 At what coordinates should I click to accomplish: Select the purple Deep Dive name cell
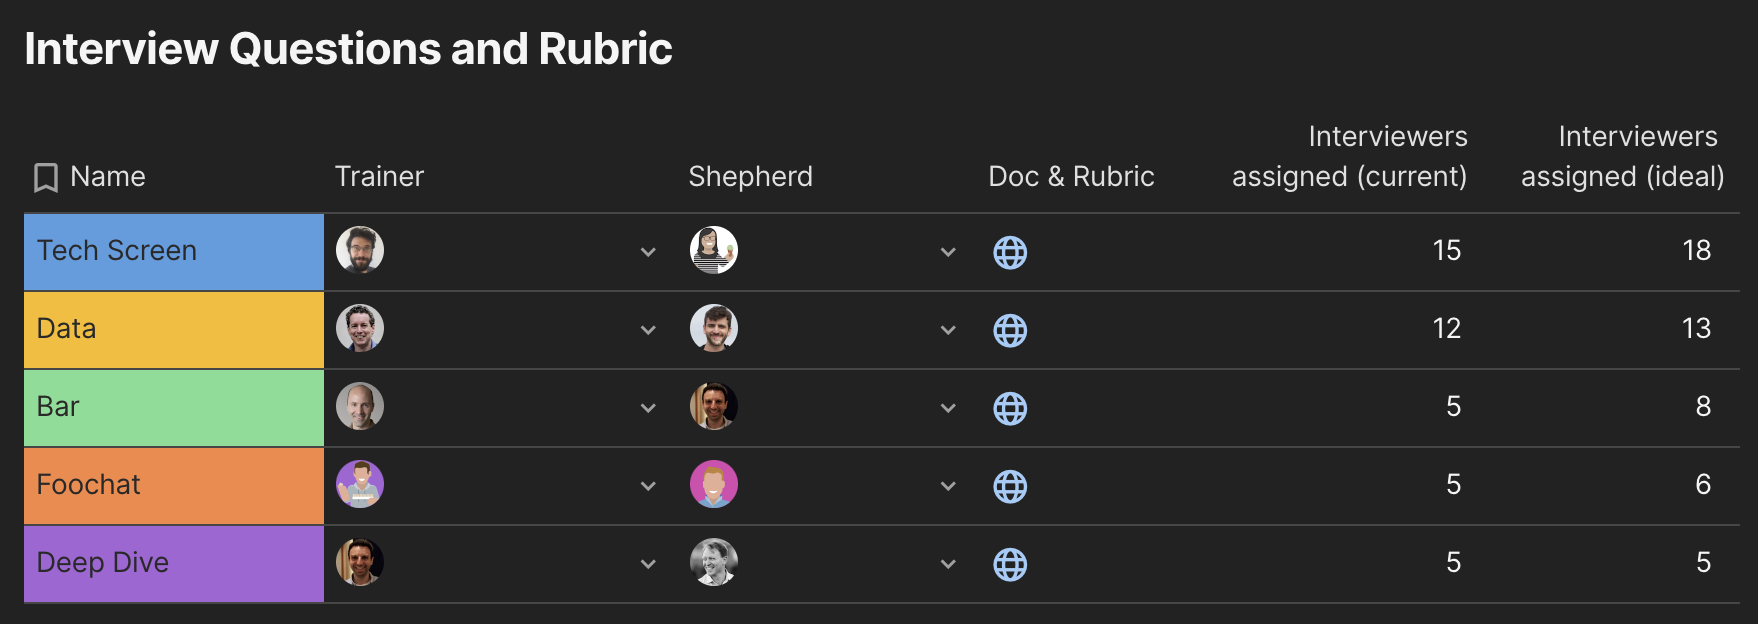pos(174,563)
